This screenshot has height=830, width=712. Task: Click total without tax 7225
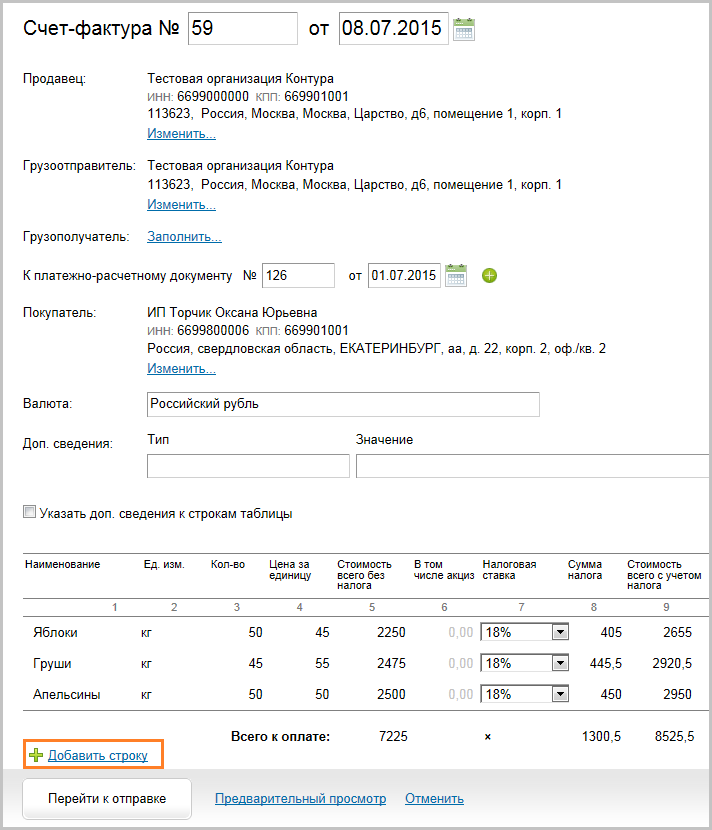(393, 736)
